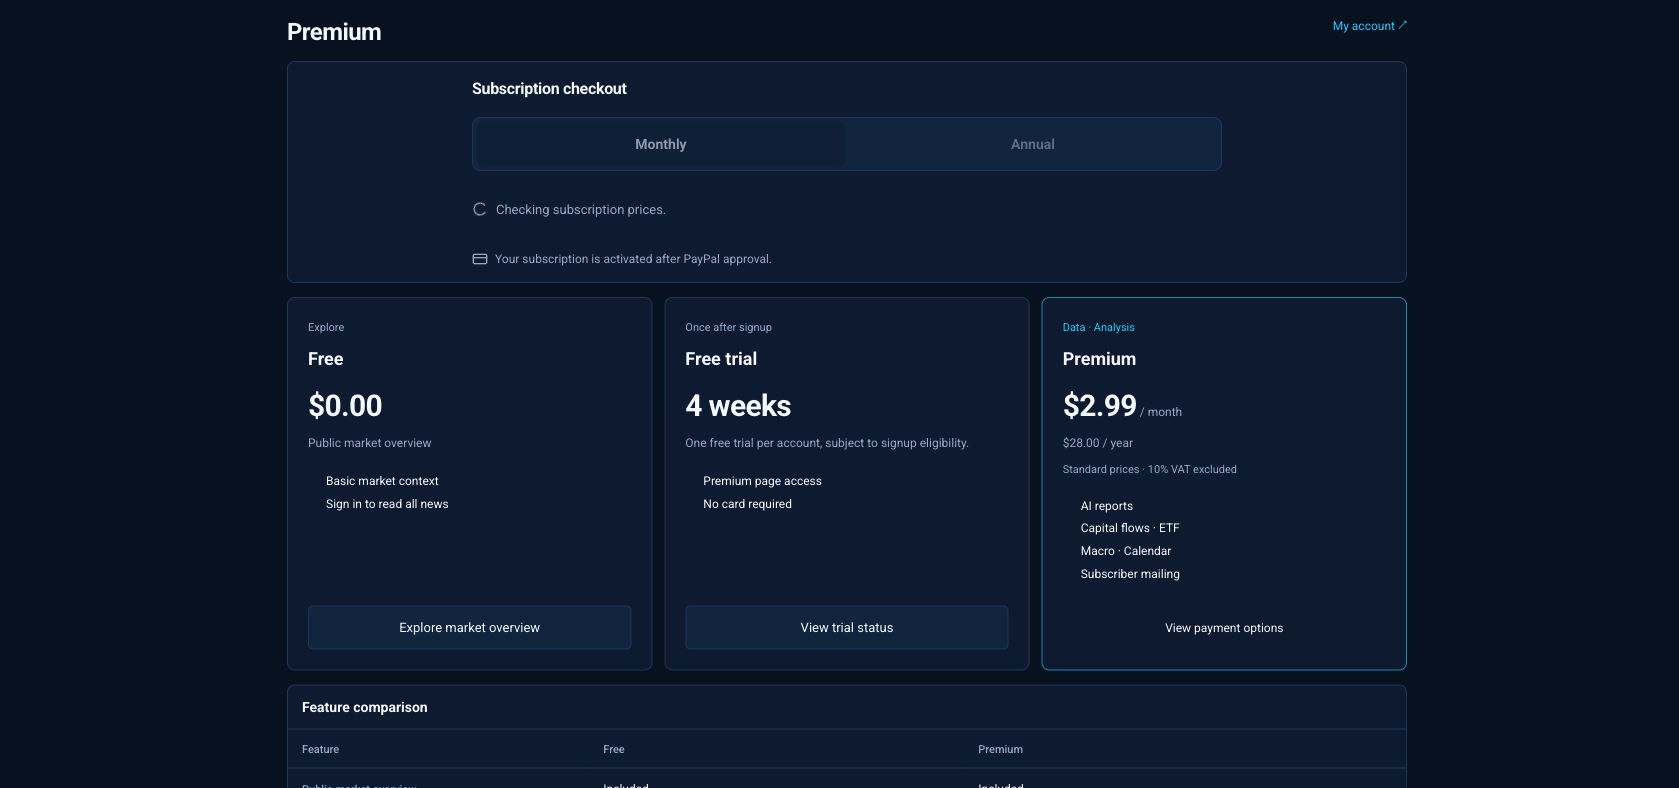This screenshot has height=788, width=1679.
Task: Click the PayPal approval notice text
Action: click(633, 259)
